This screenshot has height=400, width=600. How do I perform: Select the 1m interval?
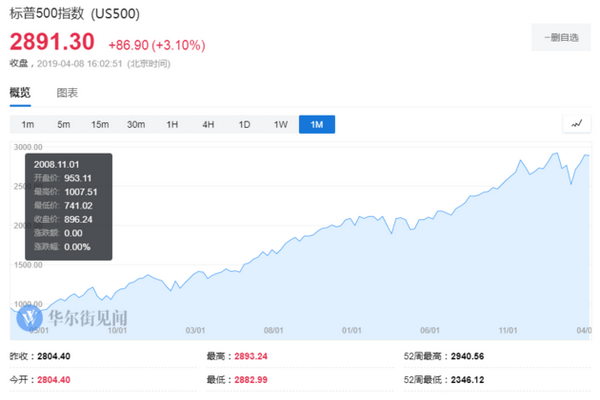[x=28, y=125]
